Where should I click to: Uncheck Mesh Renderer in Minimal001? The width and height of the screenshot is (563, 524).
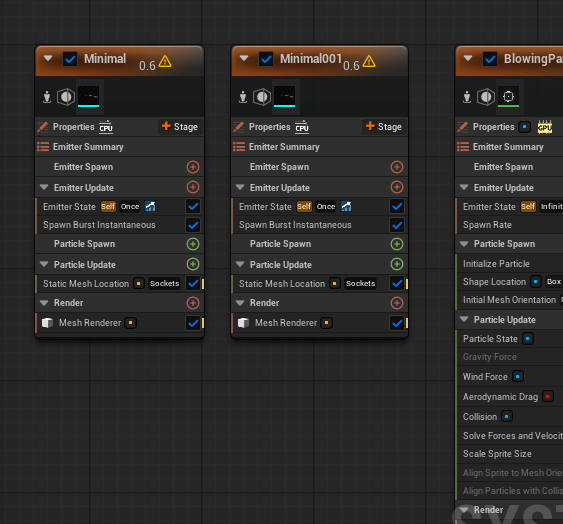tap(397, 323)
